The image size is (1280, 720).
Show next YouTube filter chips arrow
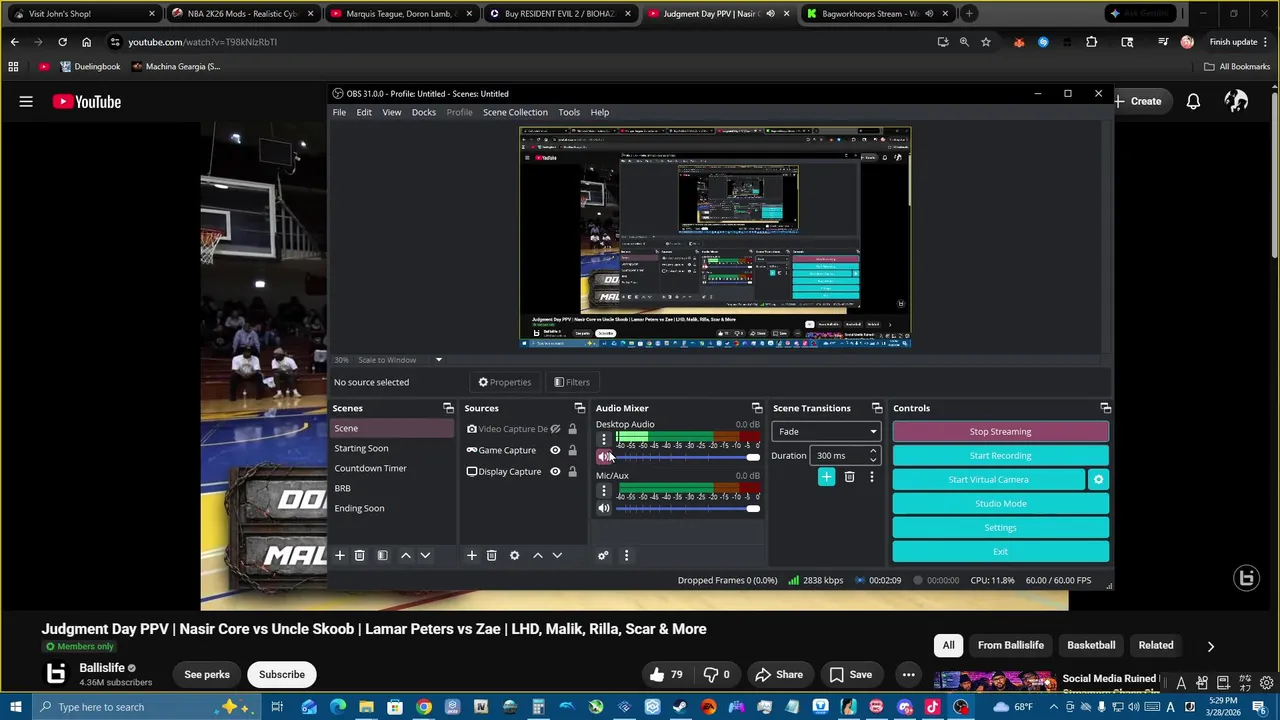click(1210, 645)
